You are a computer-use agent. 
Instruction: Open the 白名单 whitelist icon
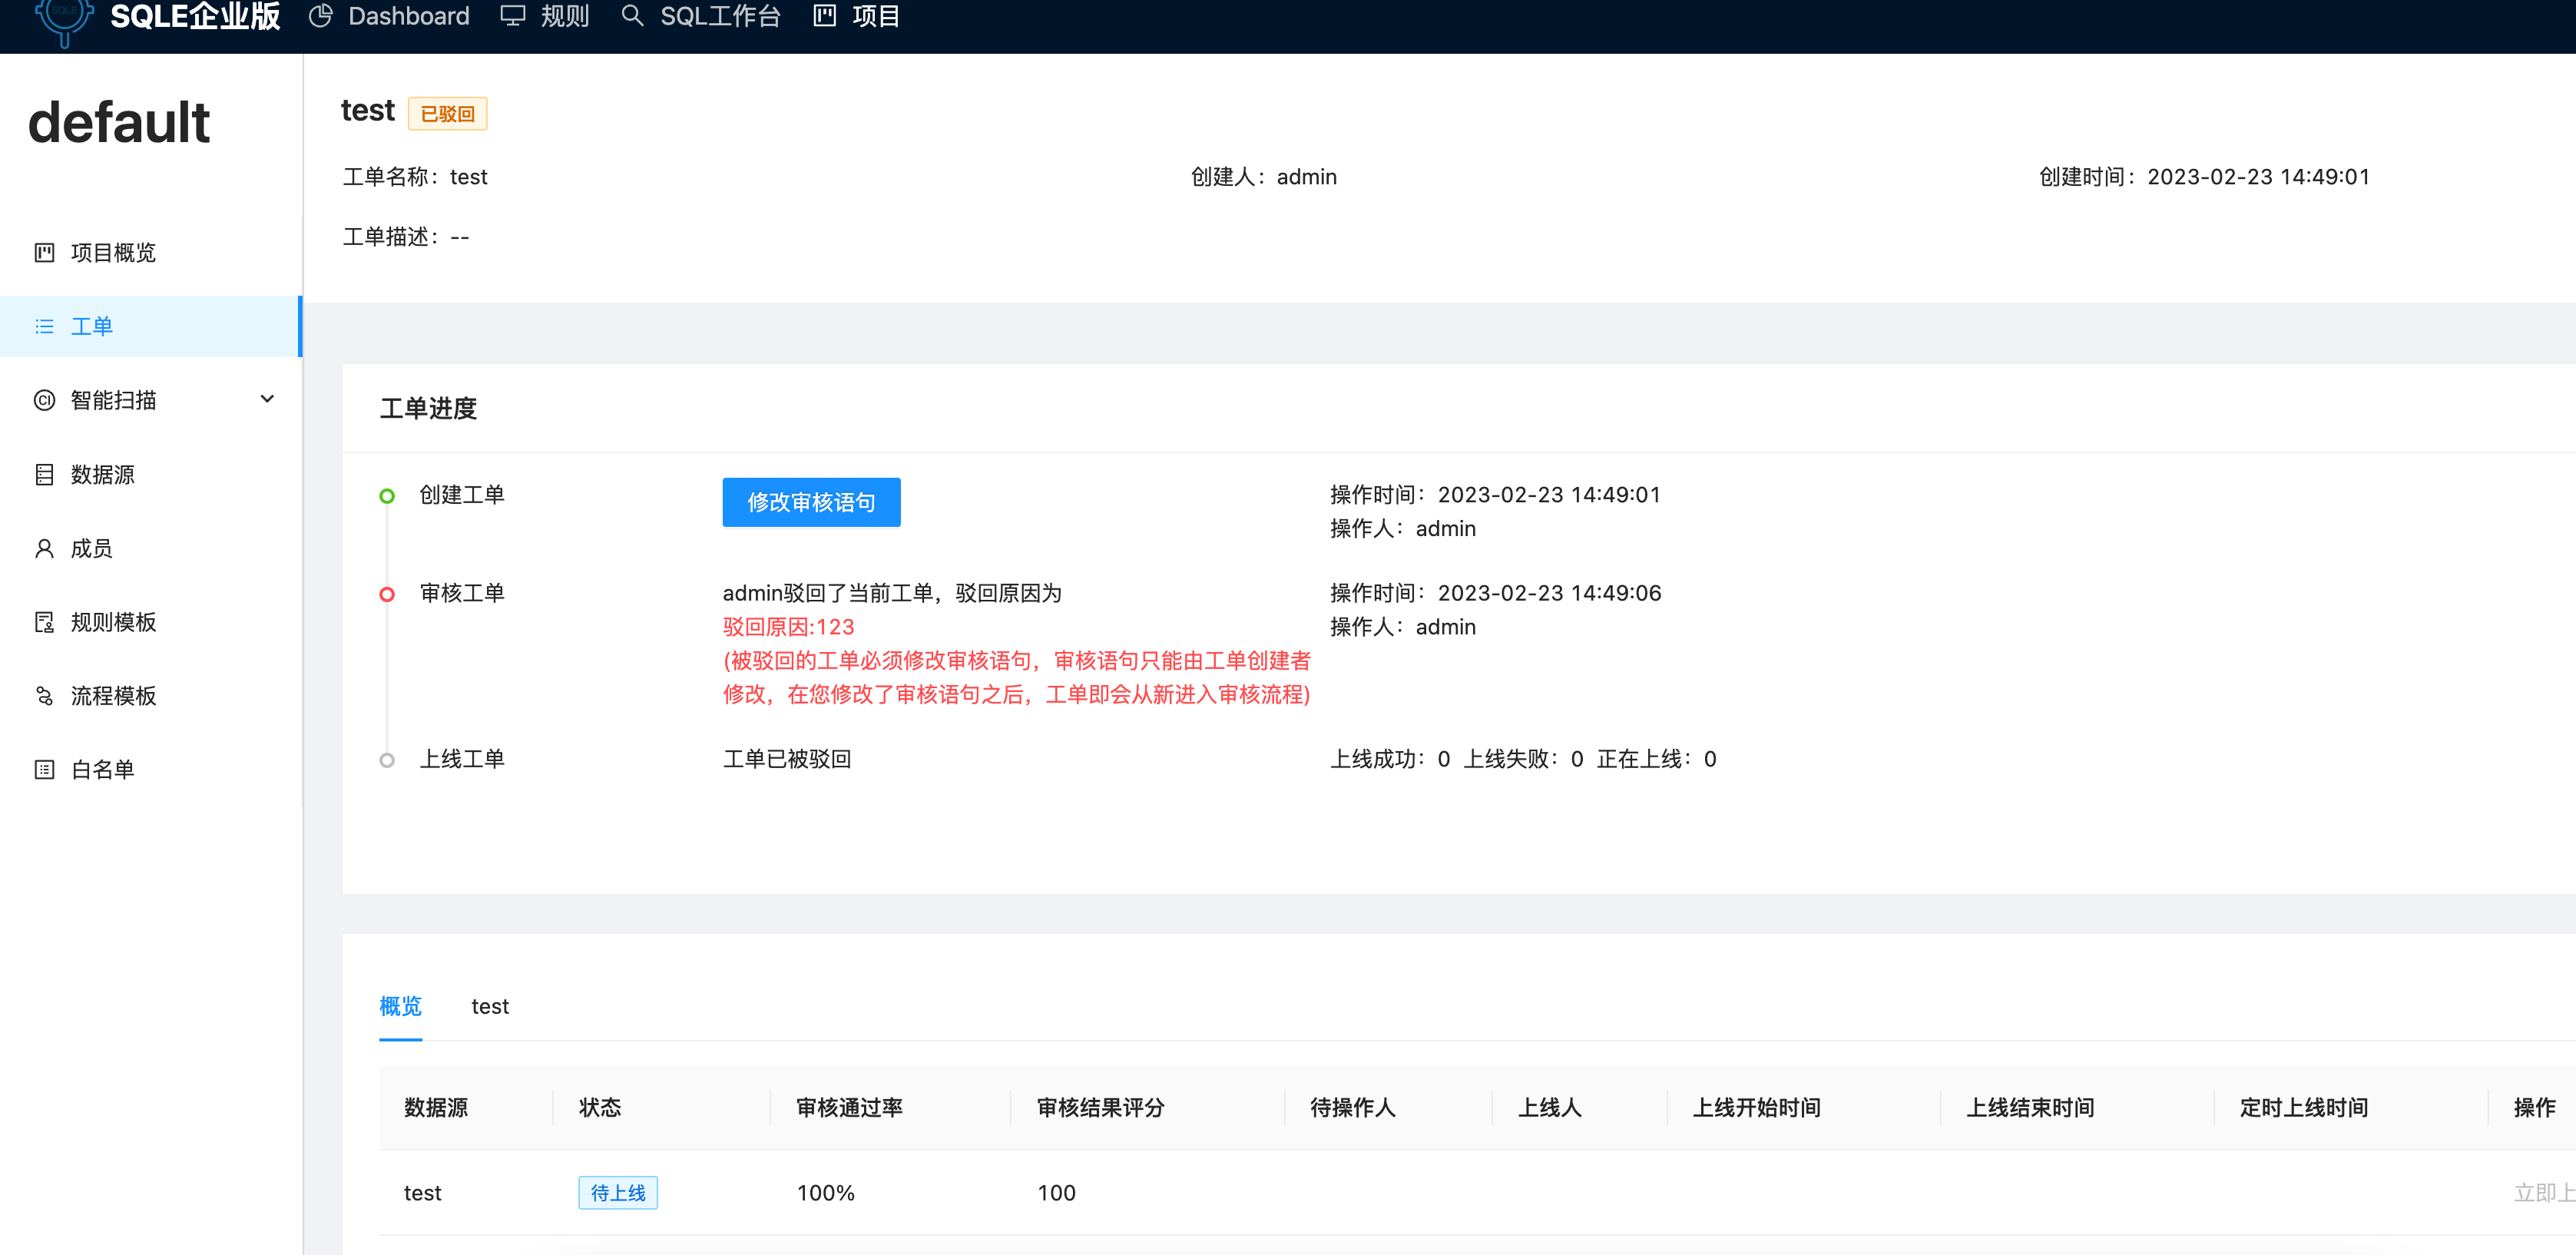[x=43, y=768]
